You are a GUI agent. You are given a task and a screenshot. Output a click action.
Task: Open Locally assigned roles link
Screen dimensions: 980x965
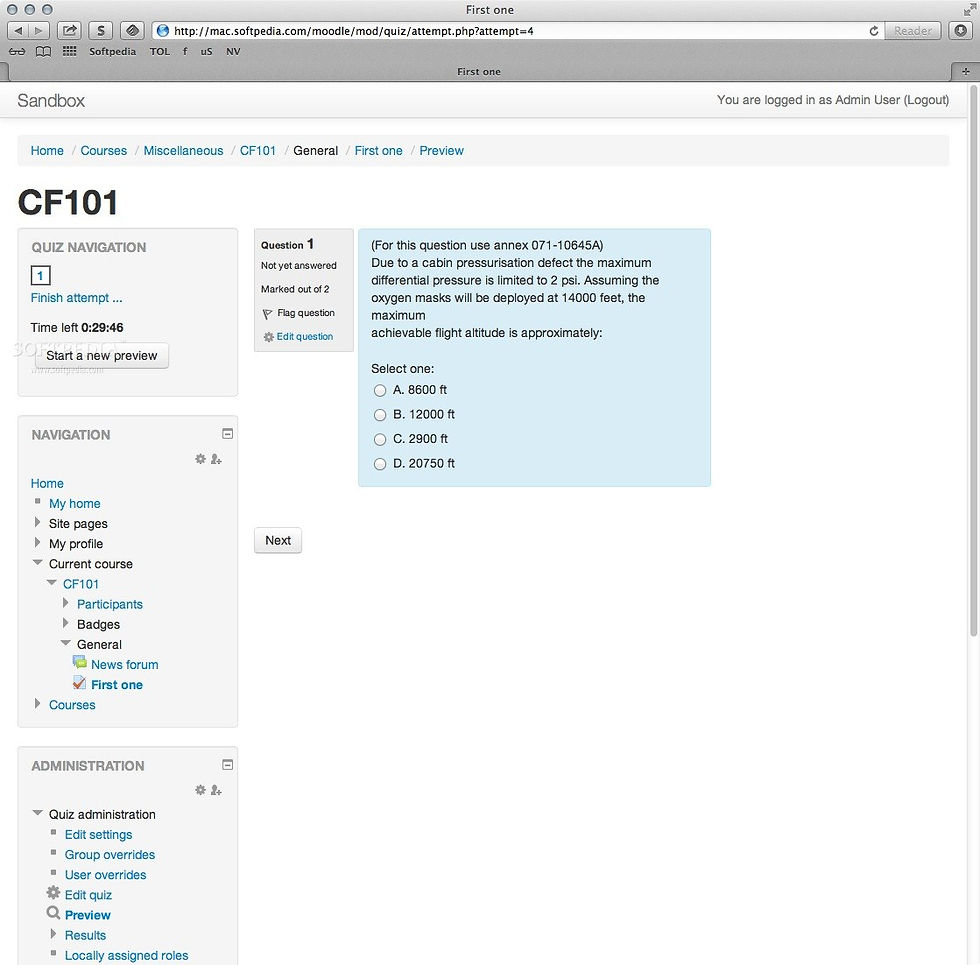pos(126,955)
